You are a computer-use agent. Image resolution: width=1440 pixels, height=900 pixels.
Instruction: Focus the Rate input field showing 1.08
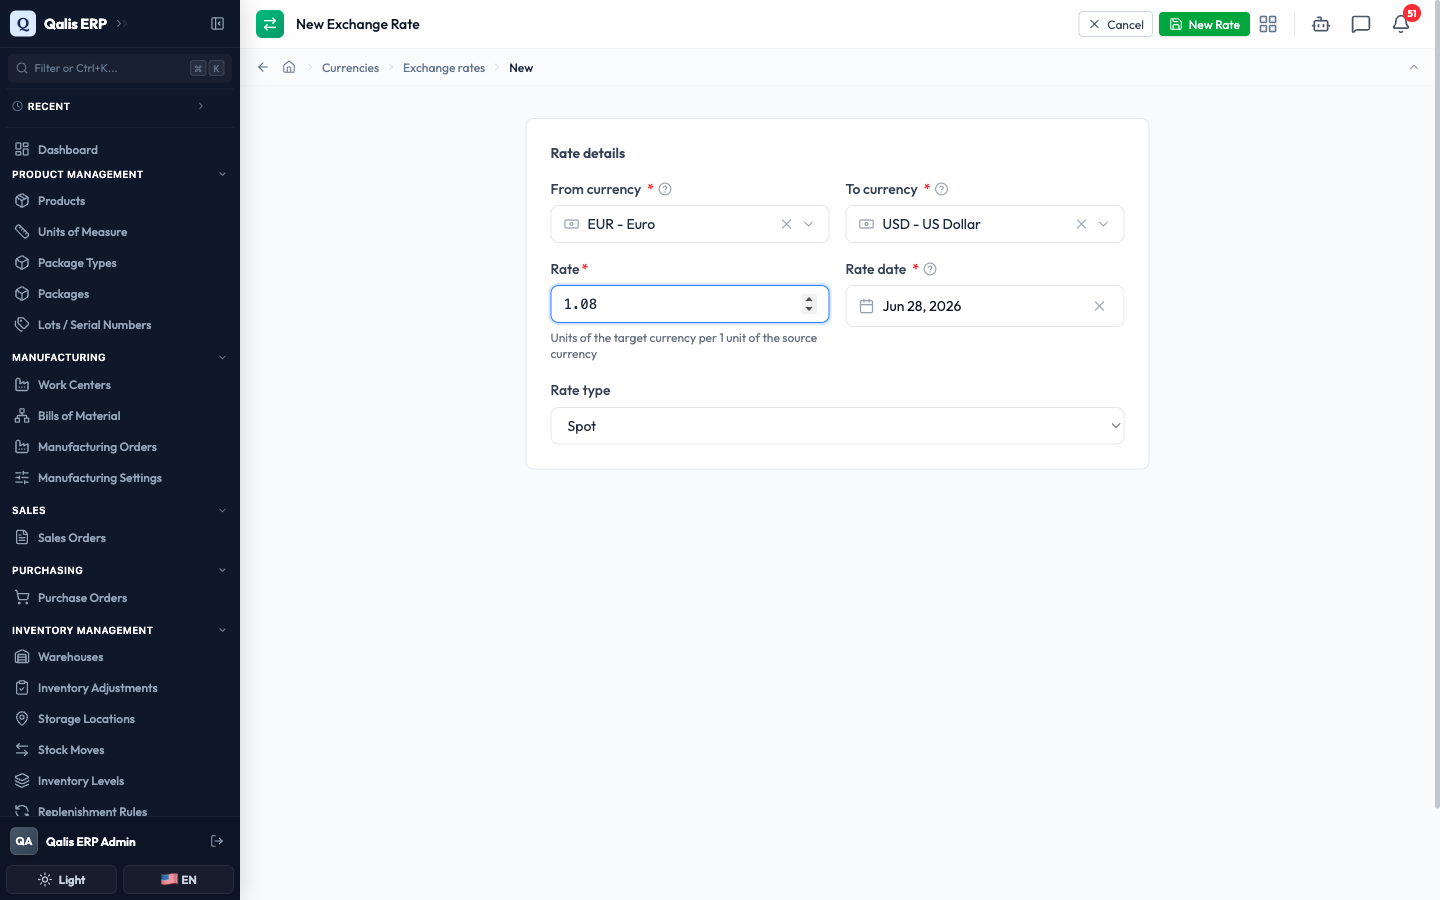pos(690,304)
